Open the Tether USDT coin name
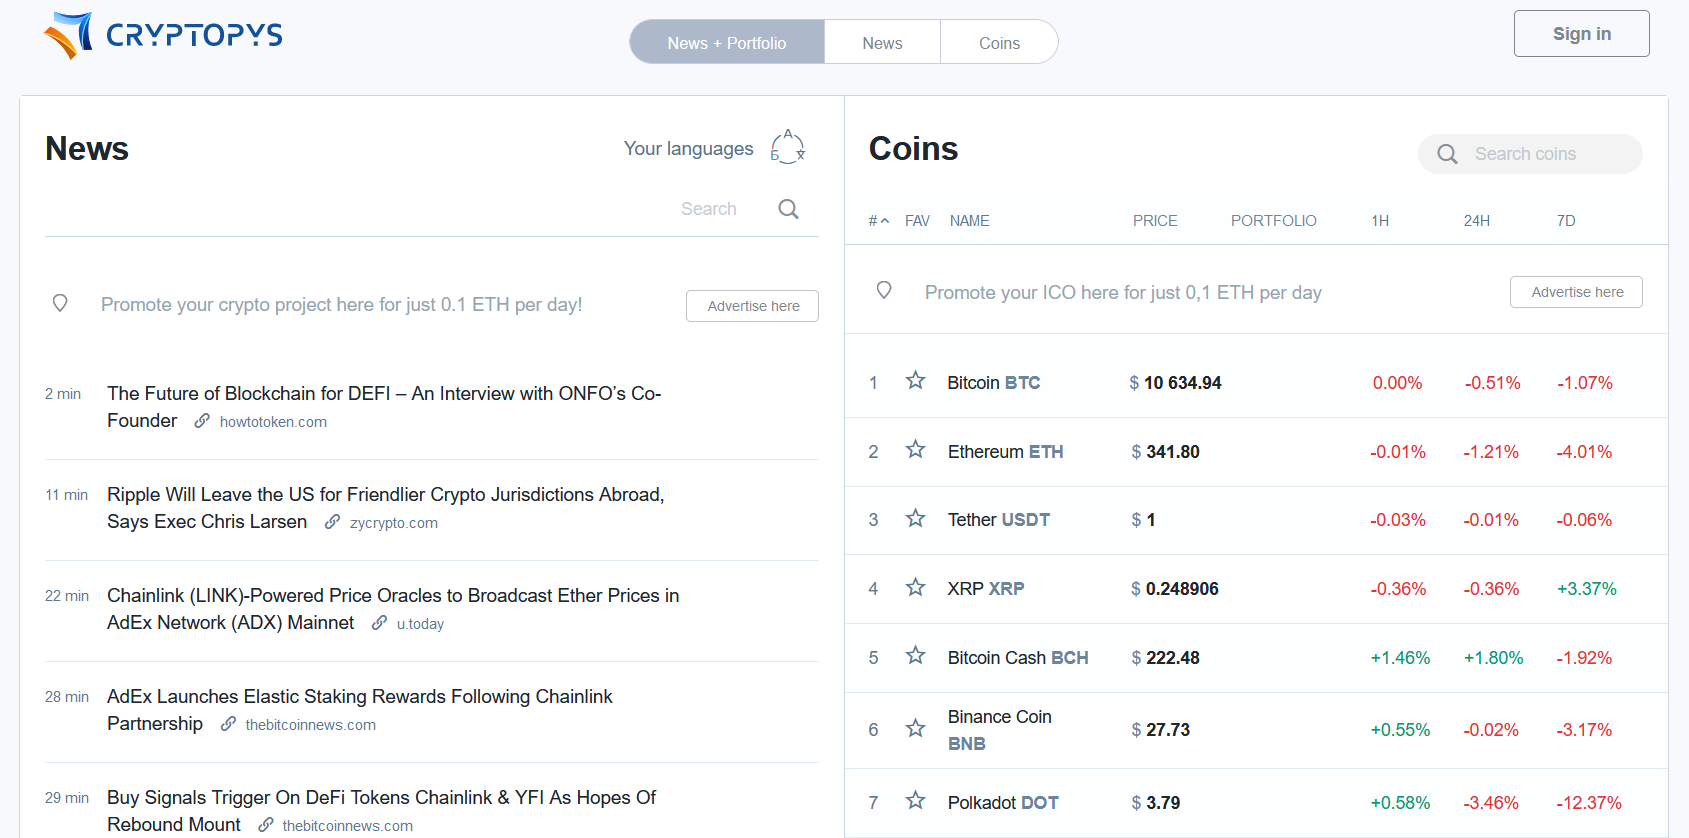 (x=999, y=520)
